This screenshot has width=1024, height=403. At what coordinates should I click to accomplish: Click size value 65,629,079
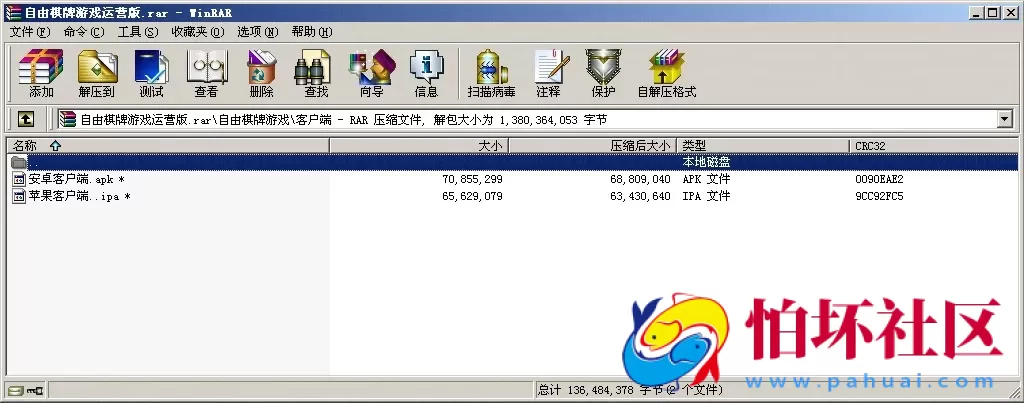click(472, 196)
